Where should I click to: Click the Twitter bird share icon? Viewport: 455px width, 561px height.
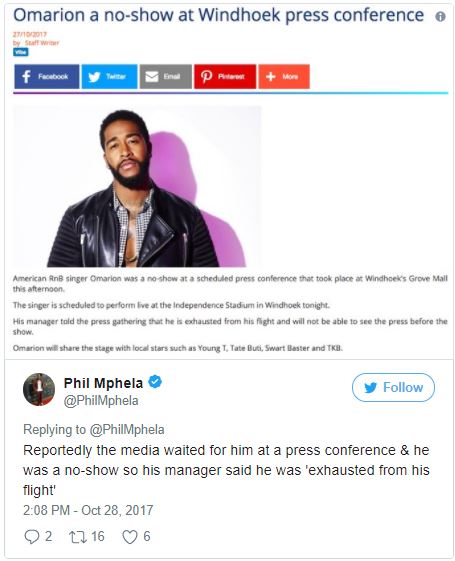click(94, 77)
